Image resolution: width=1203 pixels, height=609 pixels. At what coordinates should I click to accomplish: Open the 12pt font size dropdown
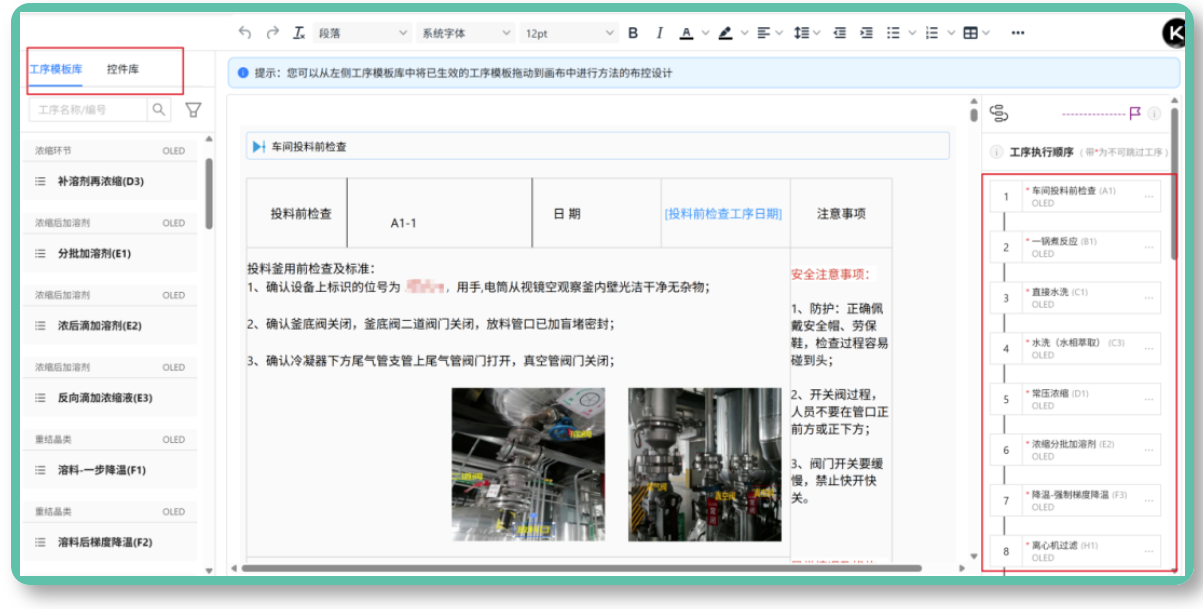(569, 33)
